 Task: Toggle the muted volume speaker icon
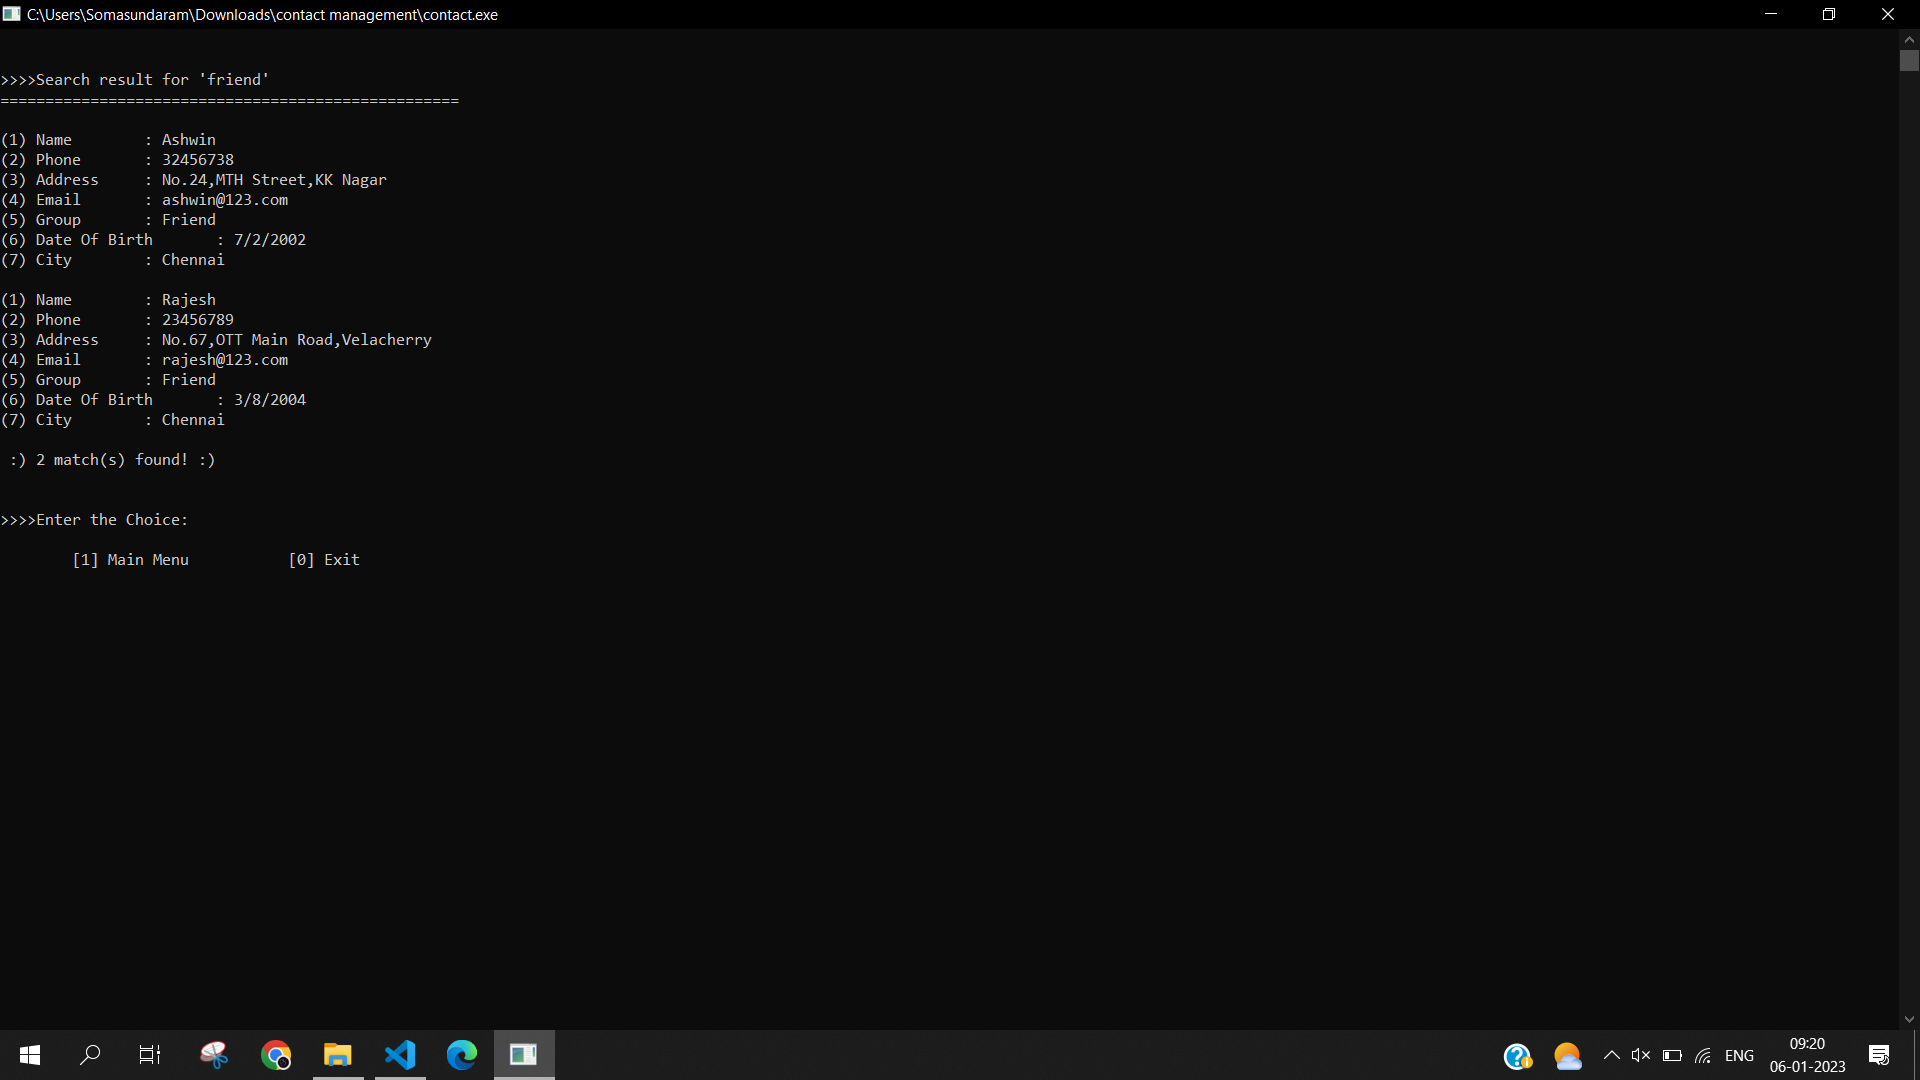[x=1641, y=1055]
